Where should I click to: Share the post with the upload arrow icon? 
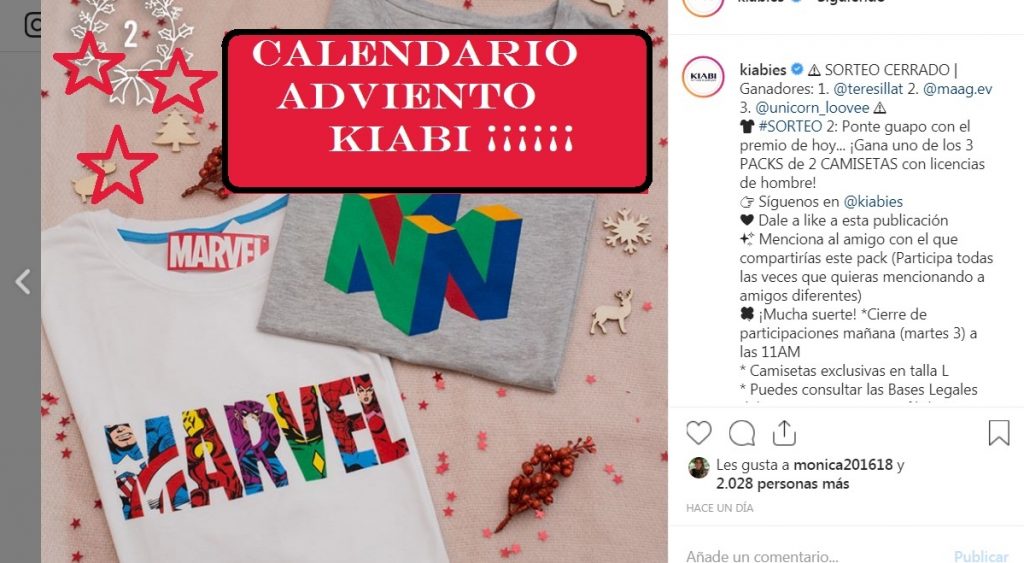pyautogui.click(x=784, y=433)
